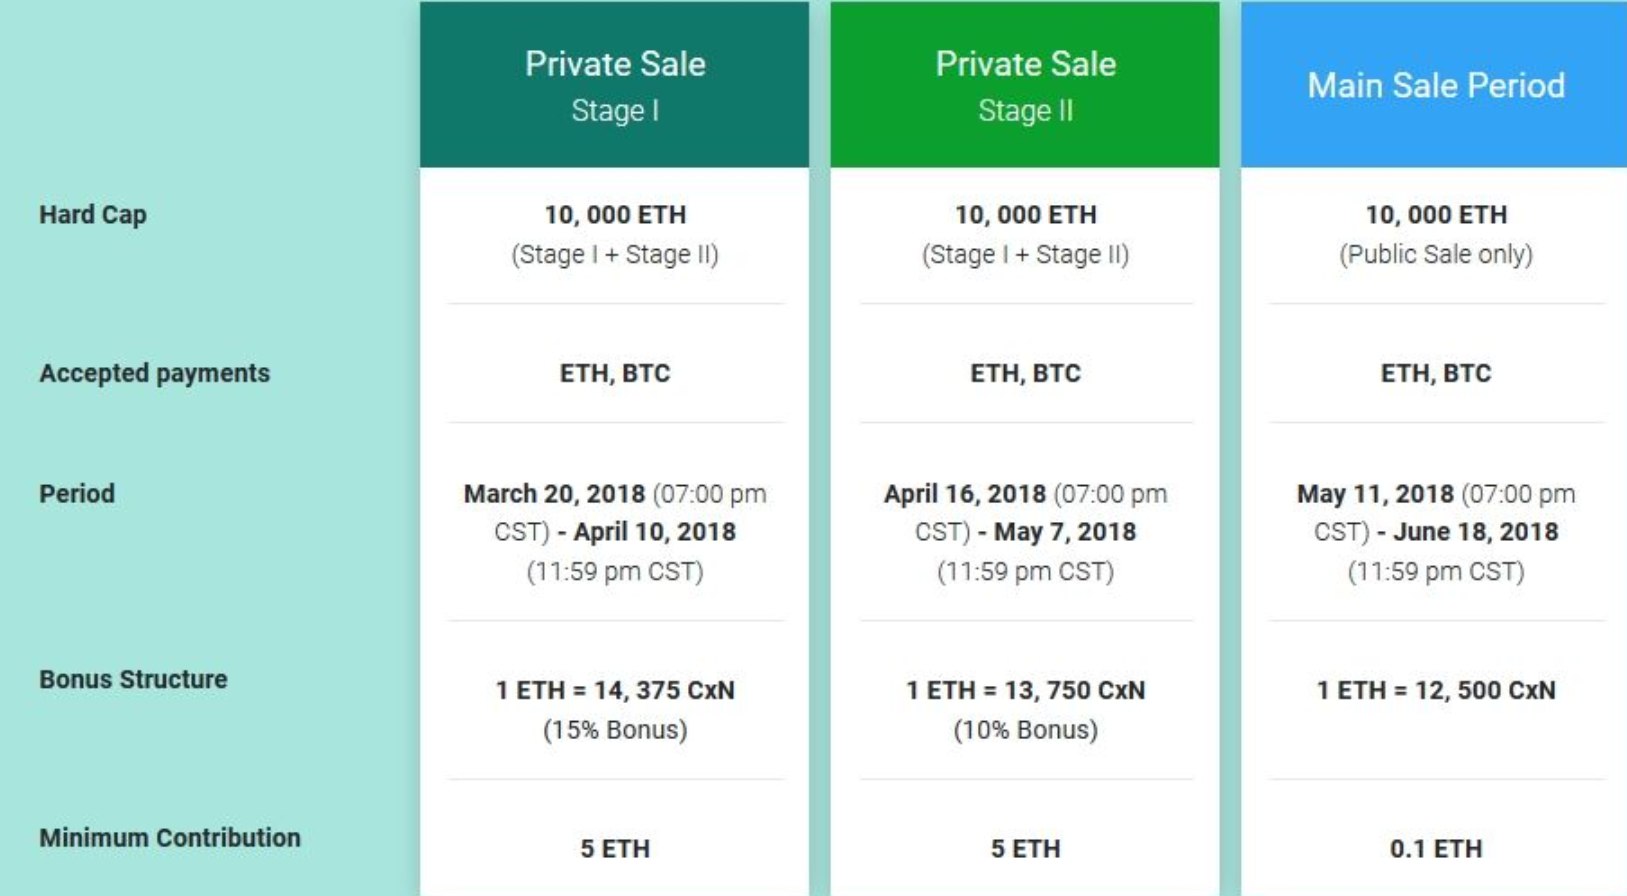This screenshot has width=1627, height=896.
Task: Click the 1 ETH = 13, 750 CxN rate
Action: tap(1025, 690)
